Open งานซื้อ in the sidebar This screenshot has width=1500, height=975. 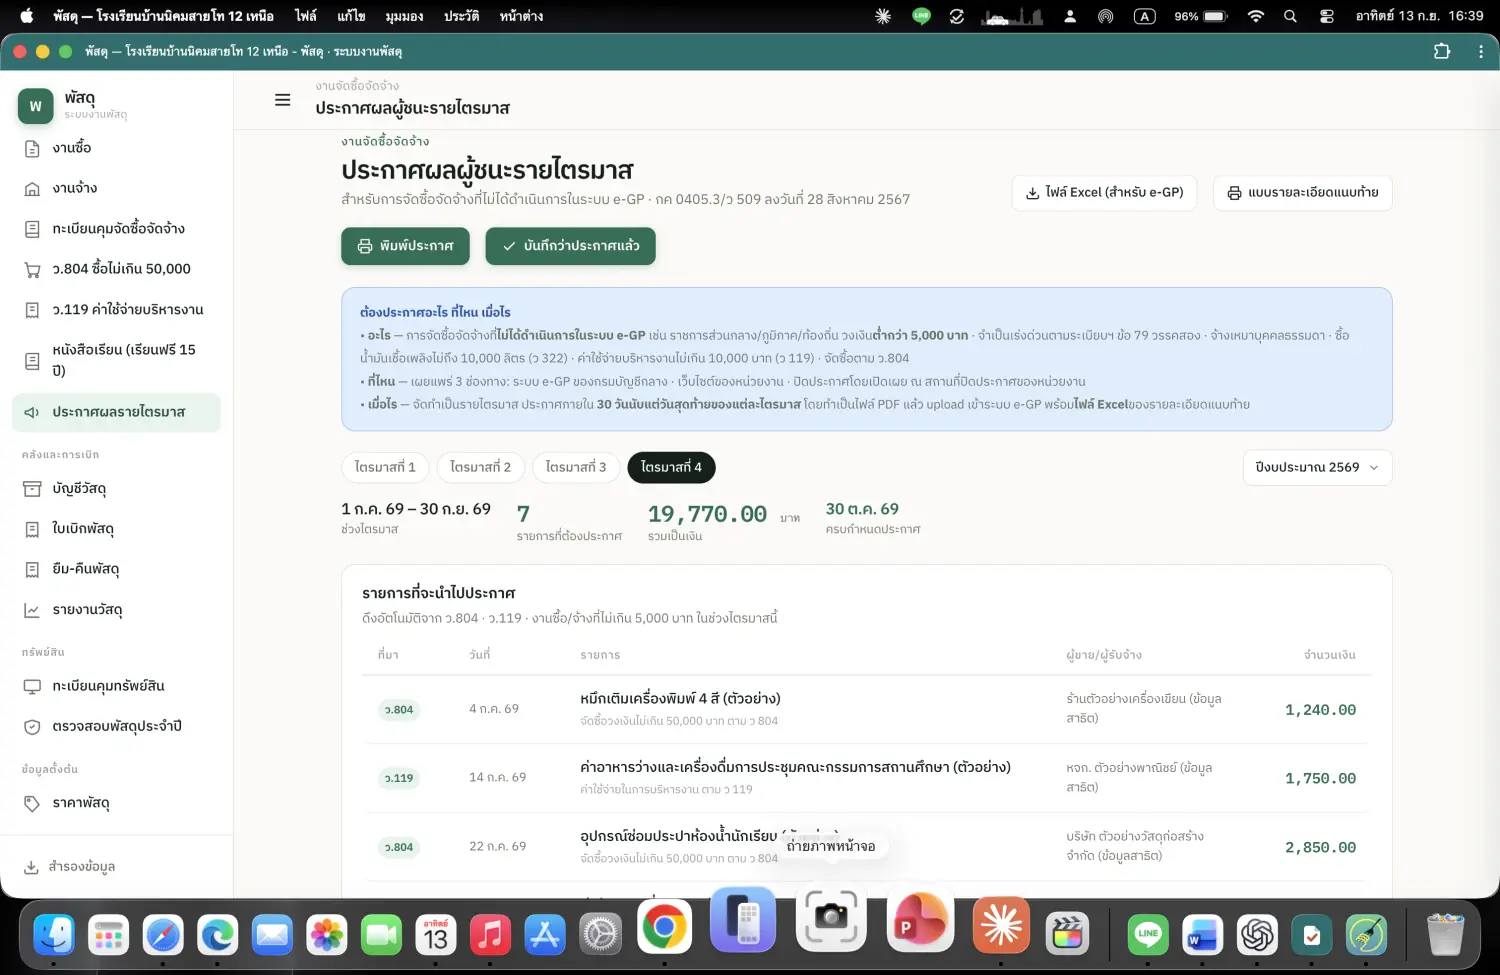pyautogui.click(x=117, y=148)
